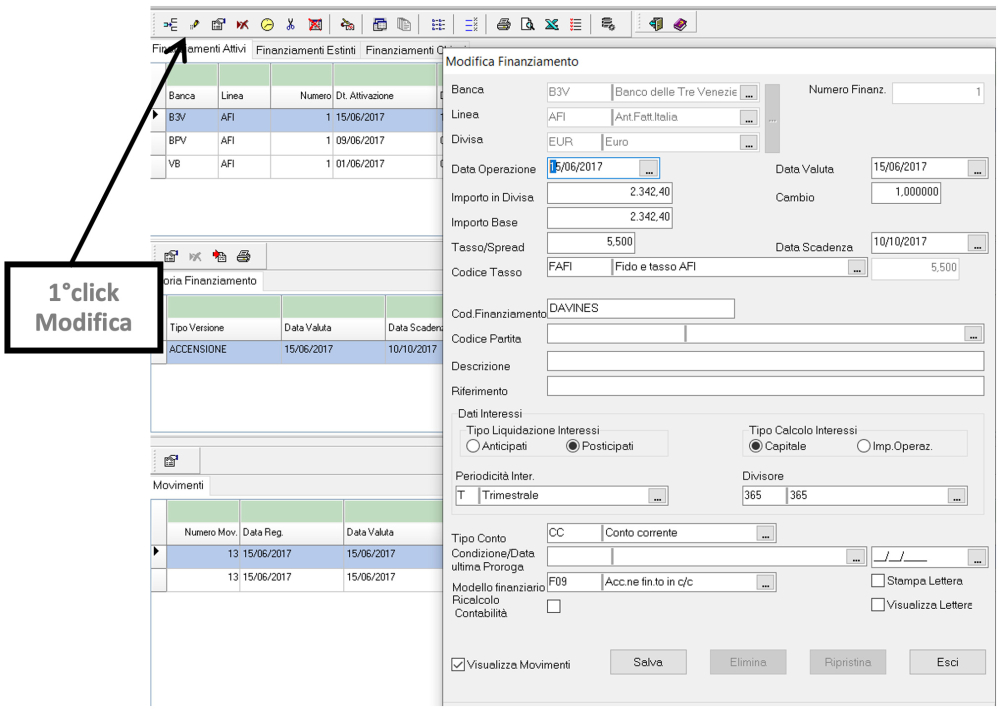The height and width of the screenshot is (711, 1000).
Task: Open the Data Scadenza date picker button
Action: [978, 243]
